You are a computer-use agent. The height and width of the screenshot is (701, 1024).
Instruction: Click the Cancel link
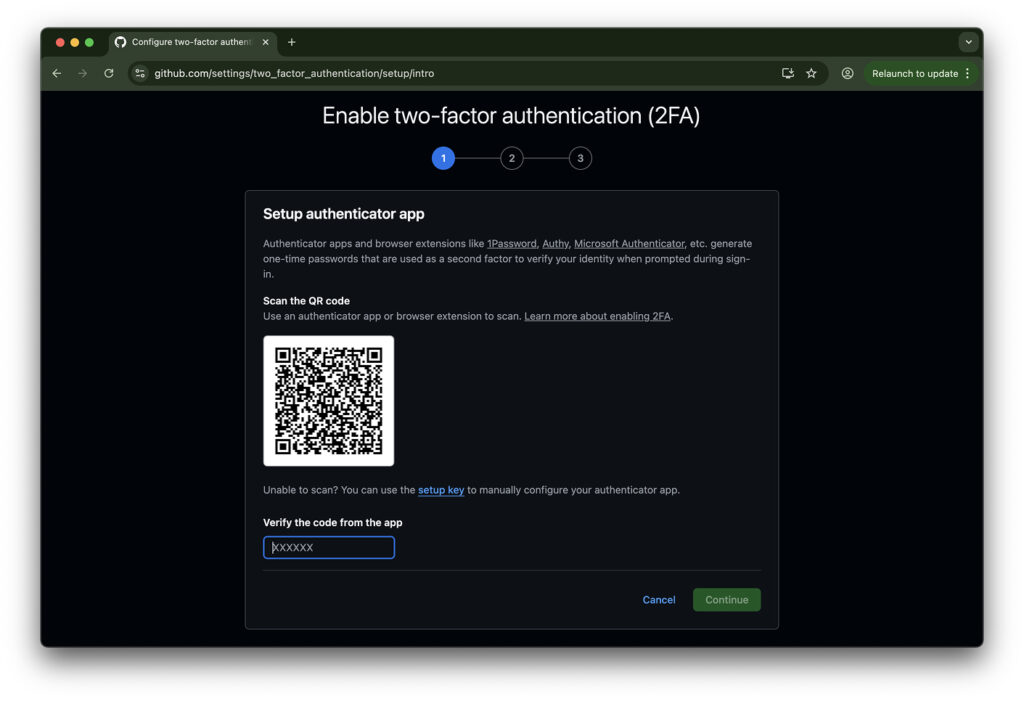[659, 600]
